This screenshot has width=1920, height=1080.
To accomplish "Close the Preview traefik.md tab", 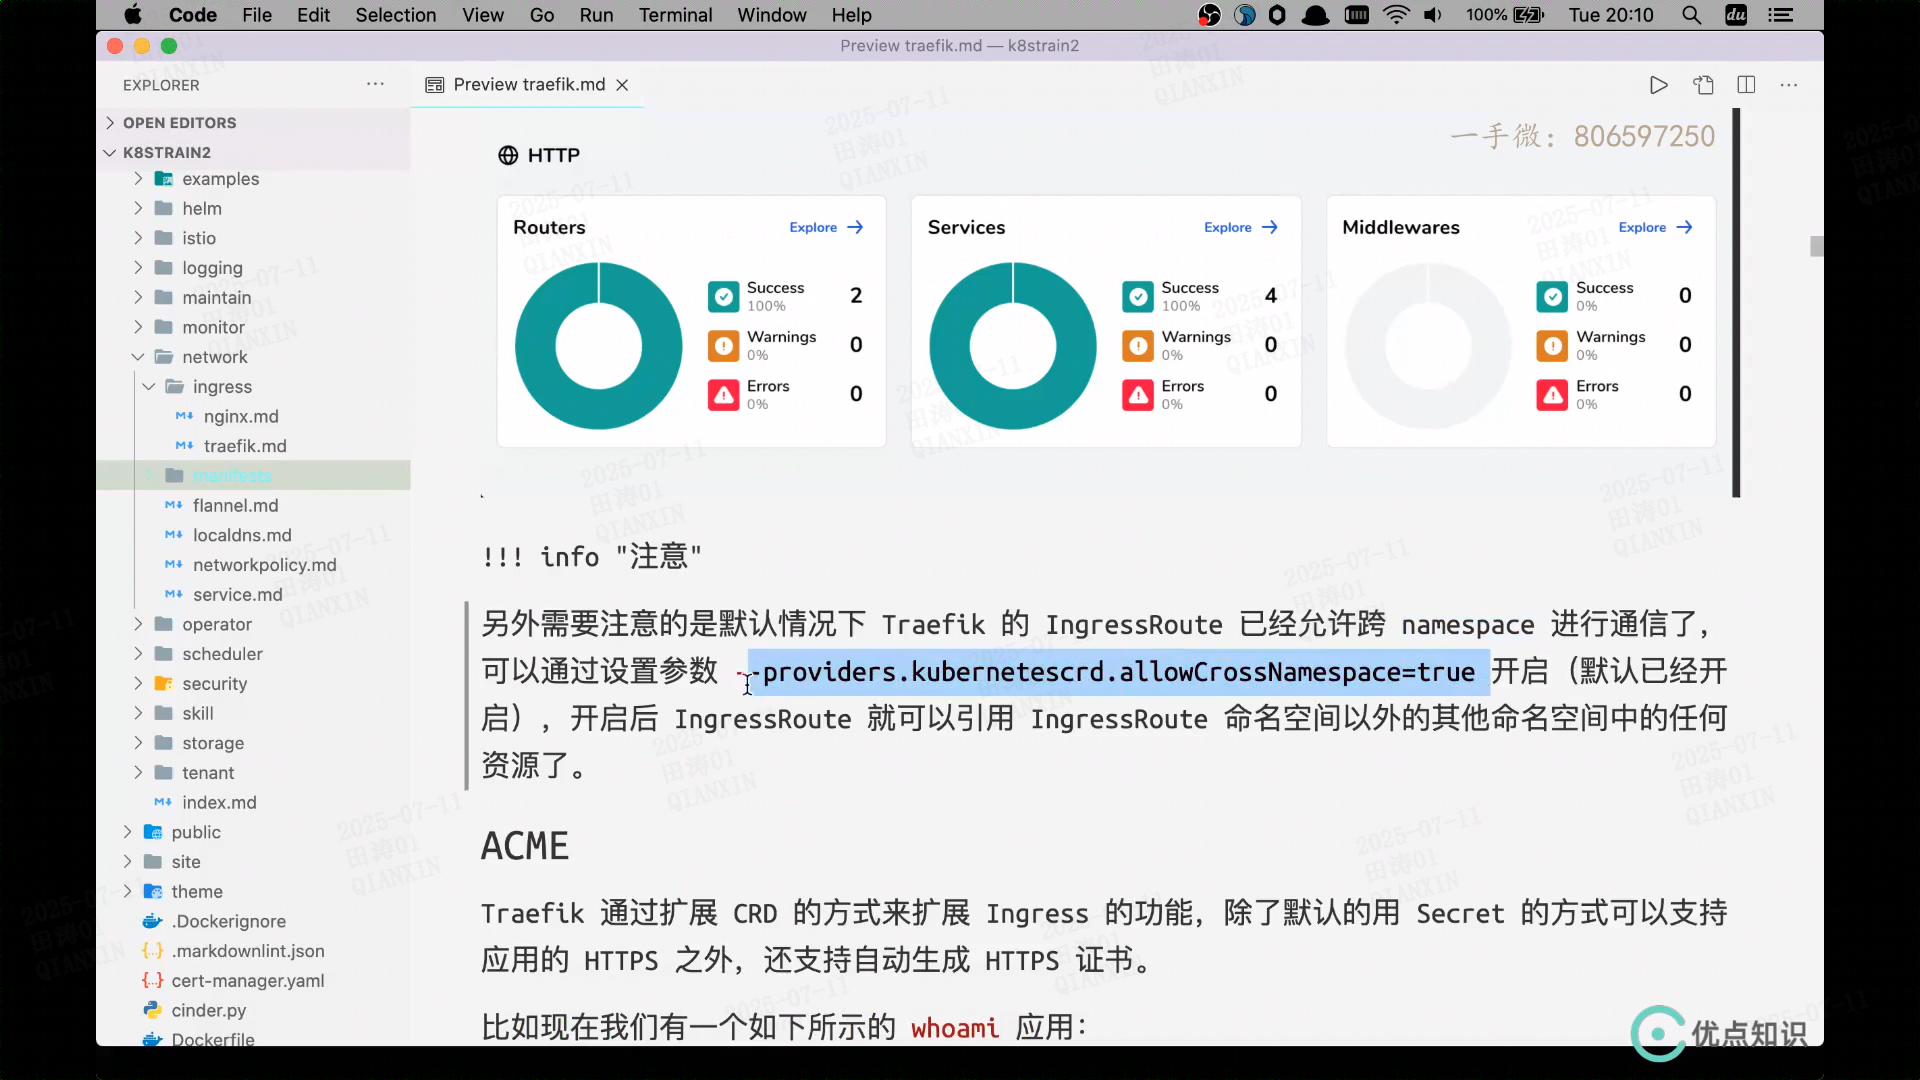I will coord(622,85).
